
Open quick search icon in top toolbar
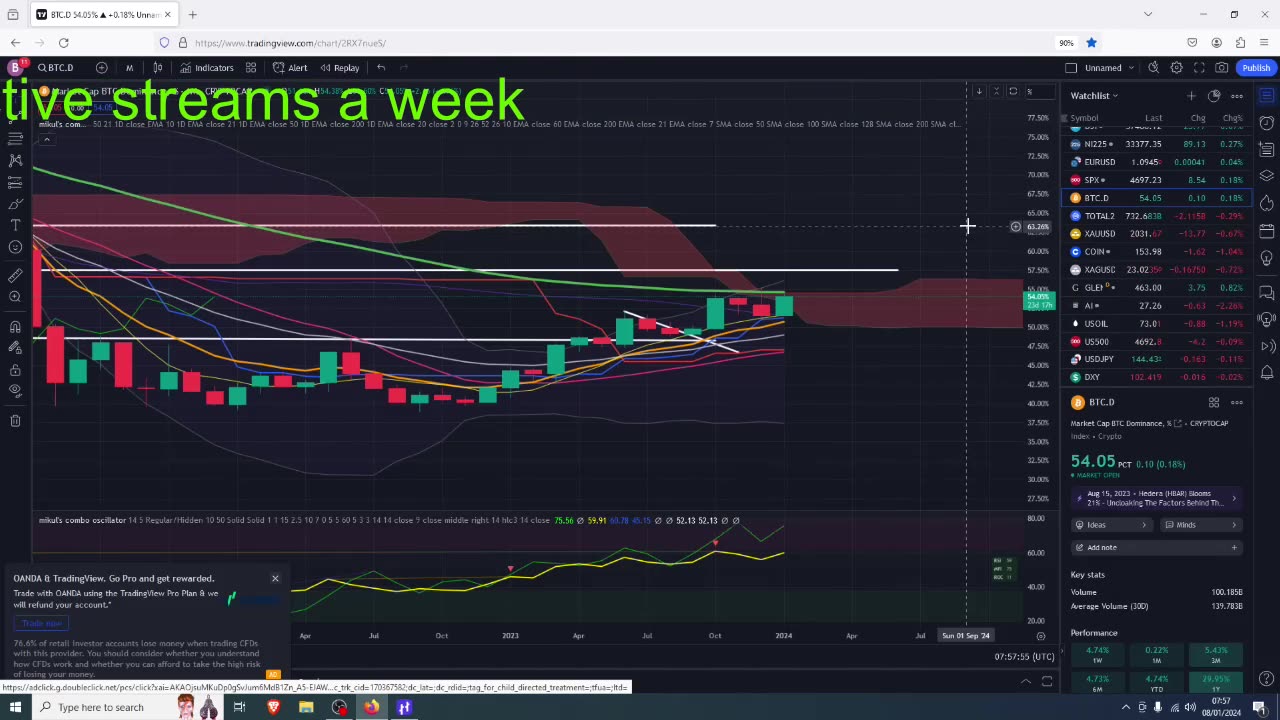pyautogui.click(x=1153, y=67)
